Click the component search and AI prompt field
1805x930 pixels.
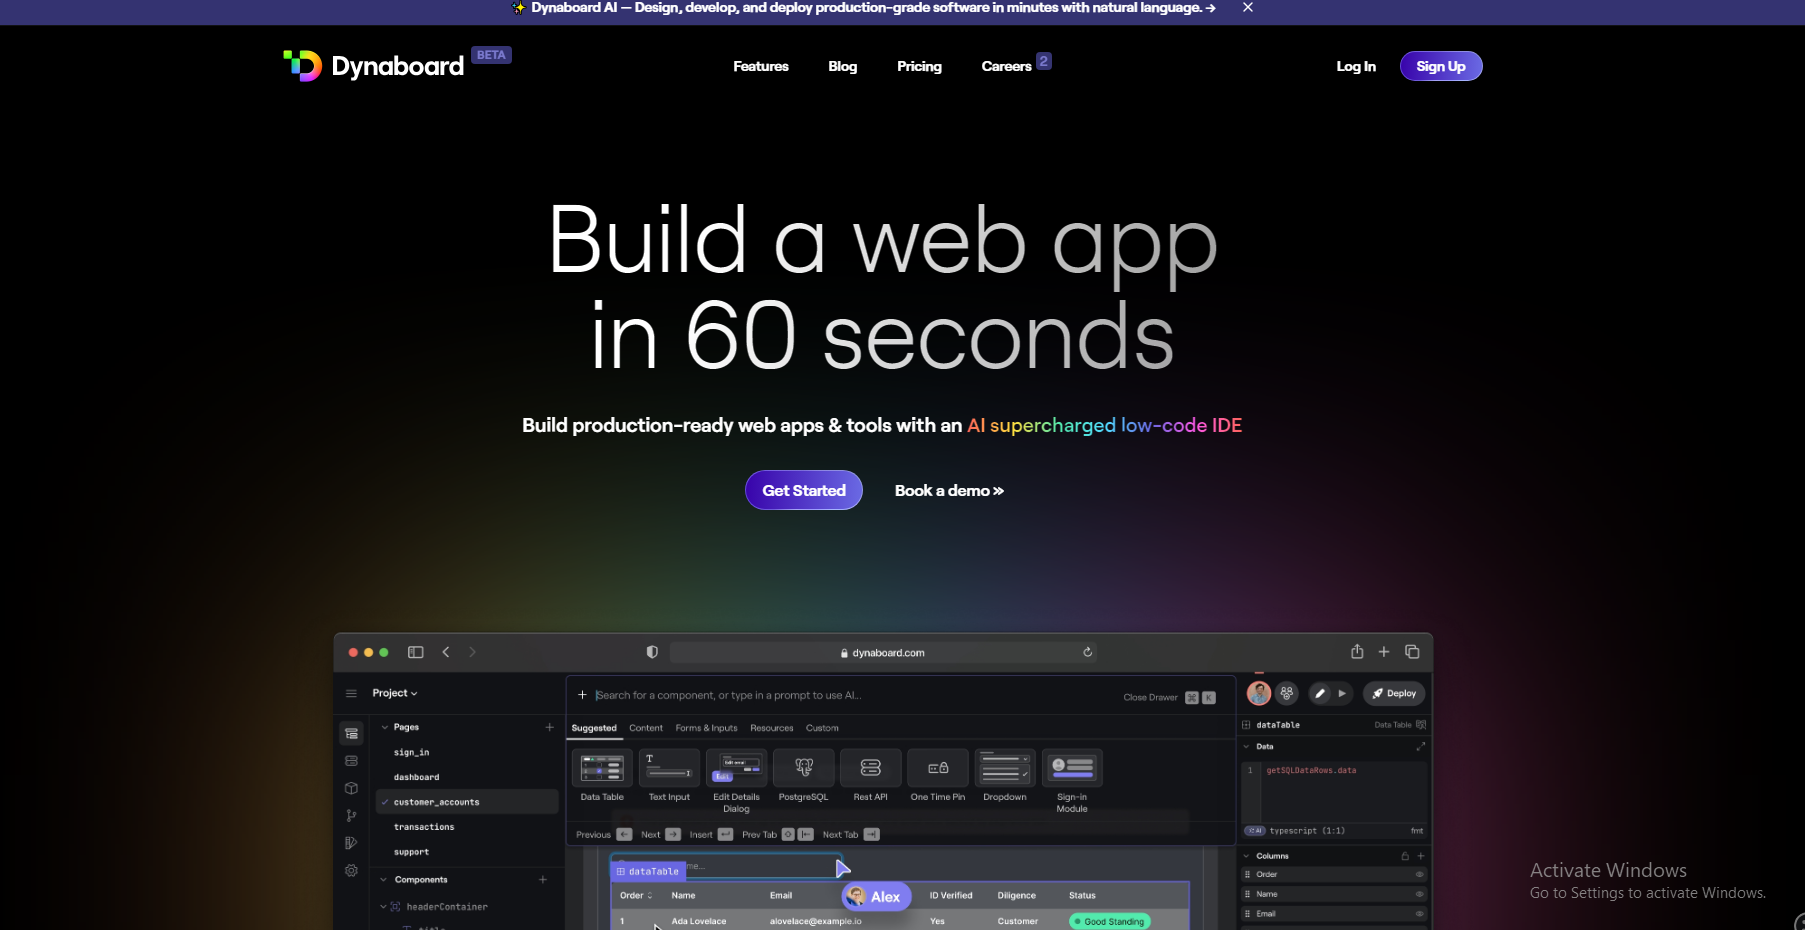[x=840, y=695]
